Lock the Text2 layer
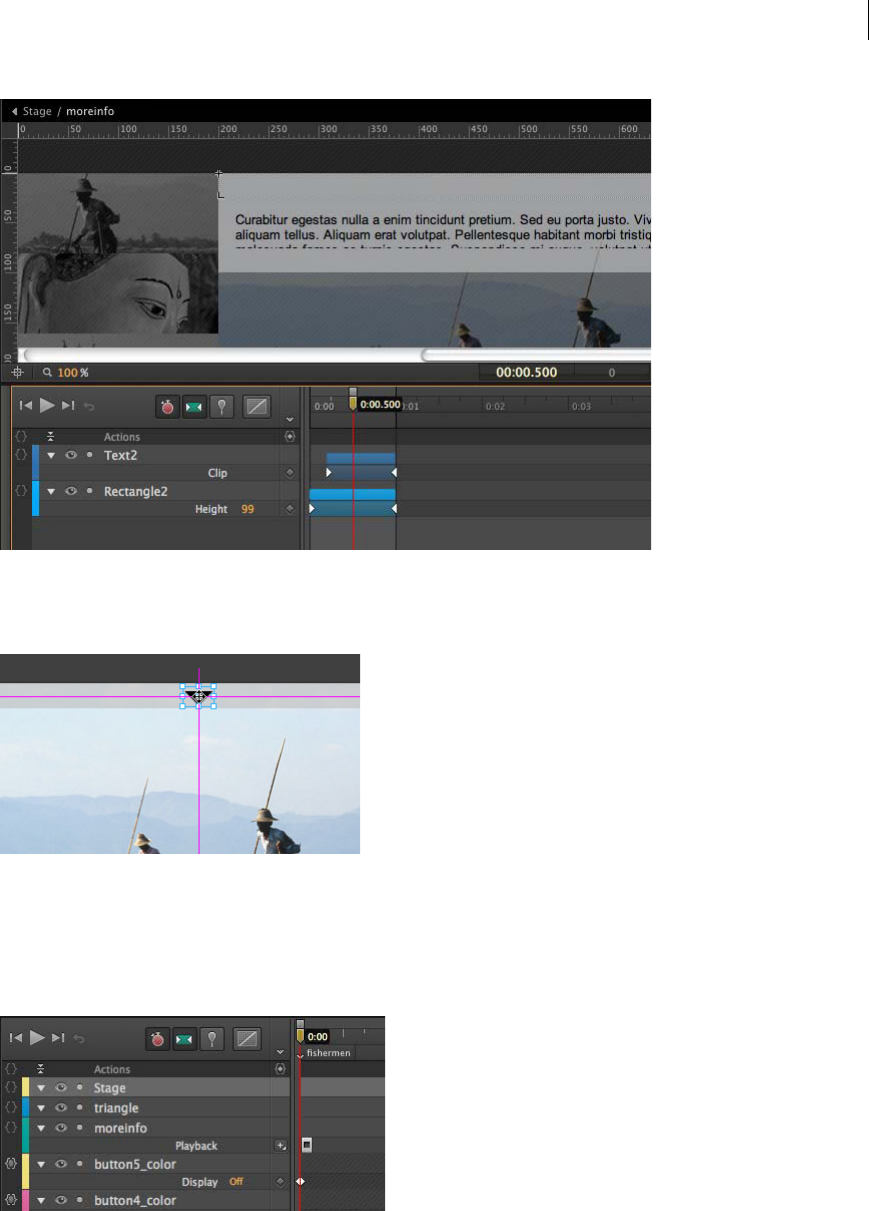The height and width of the screenshot is (1211, 869). point(89,455)
